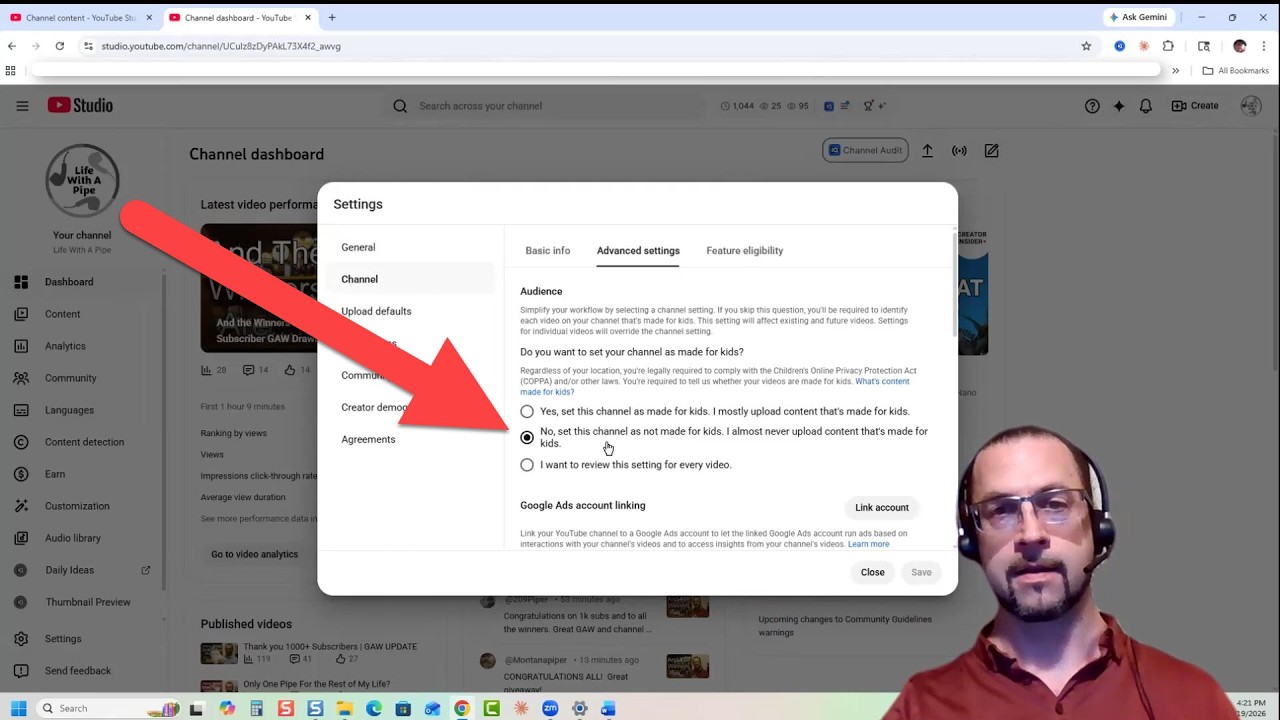Image resolution: width=1280 pixels, height=720 pixels.
Task: Switch to the Feature eligibility tab
Action: click(744, 251)
